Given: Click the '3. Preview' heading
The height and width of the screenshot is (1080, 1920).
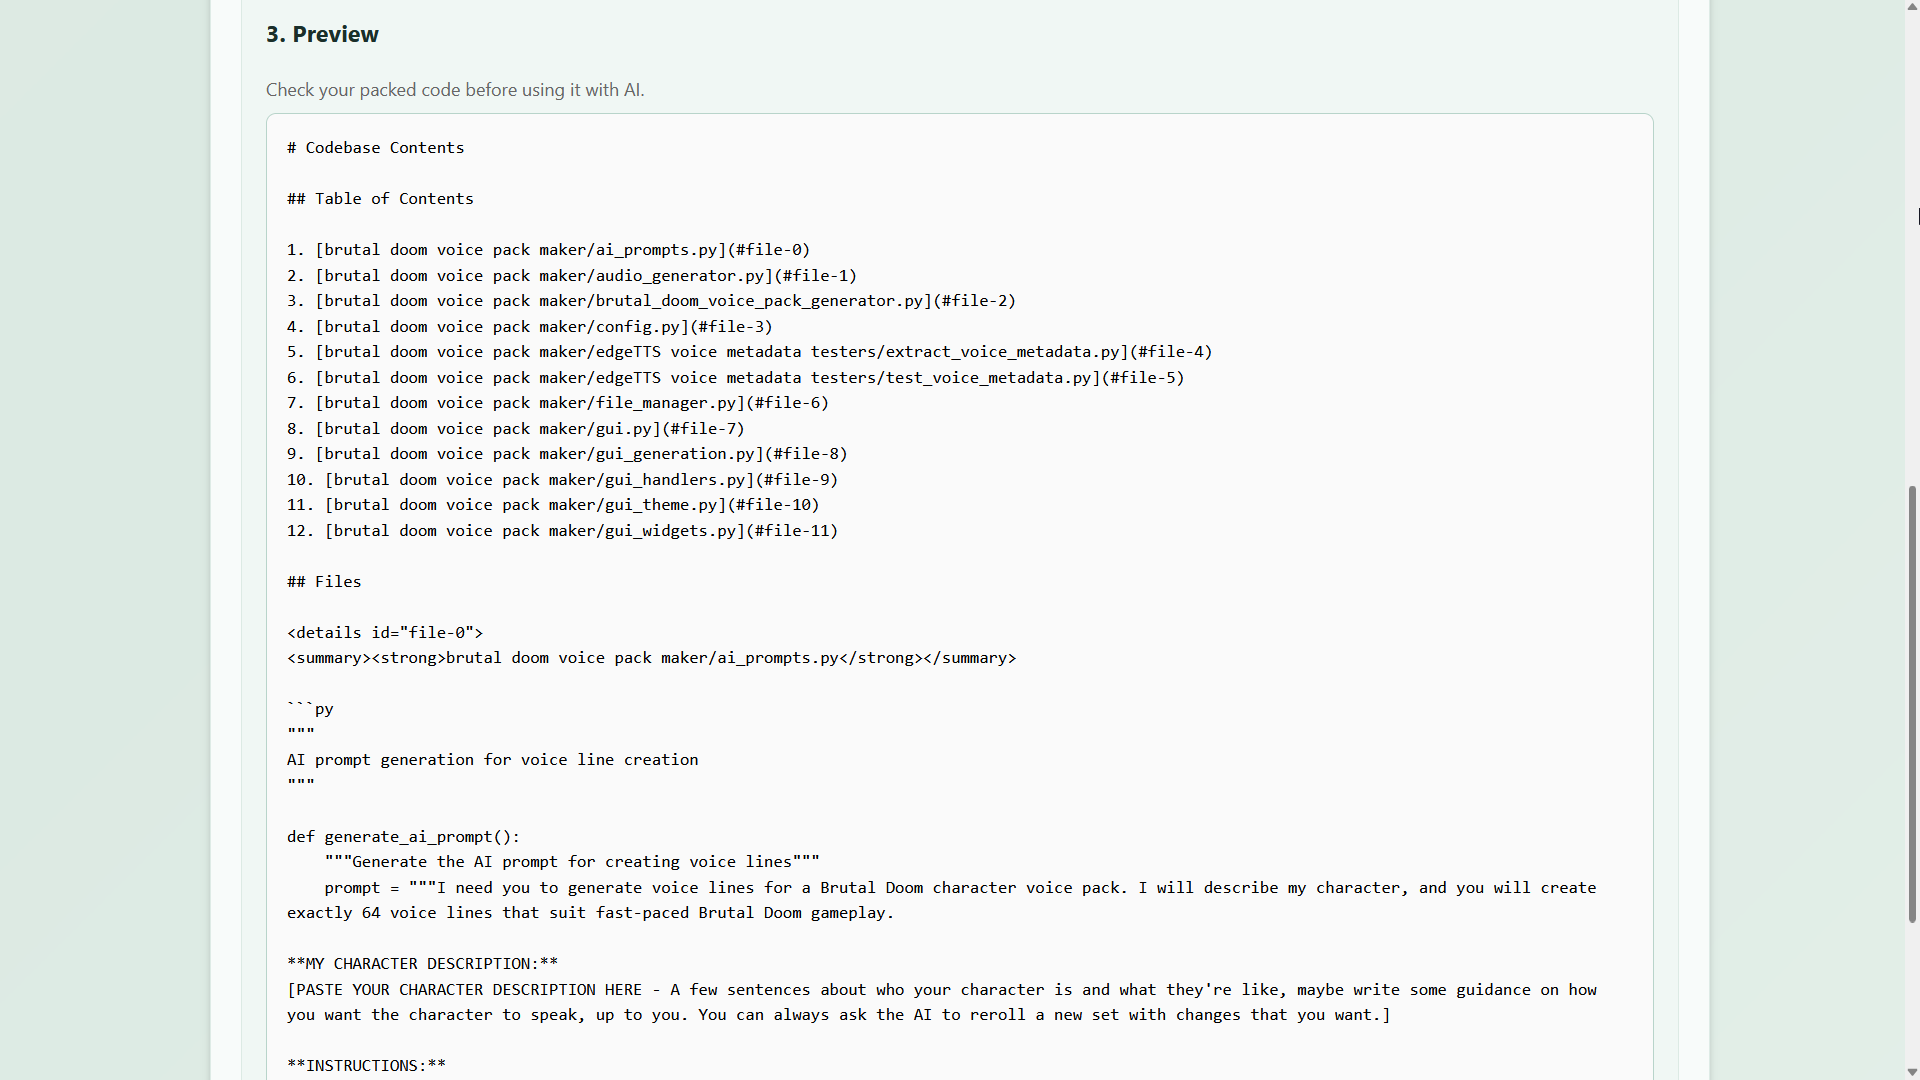Looking at the screenshot, I should click(322, 34).
